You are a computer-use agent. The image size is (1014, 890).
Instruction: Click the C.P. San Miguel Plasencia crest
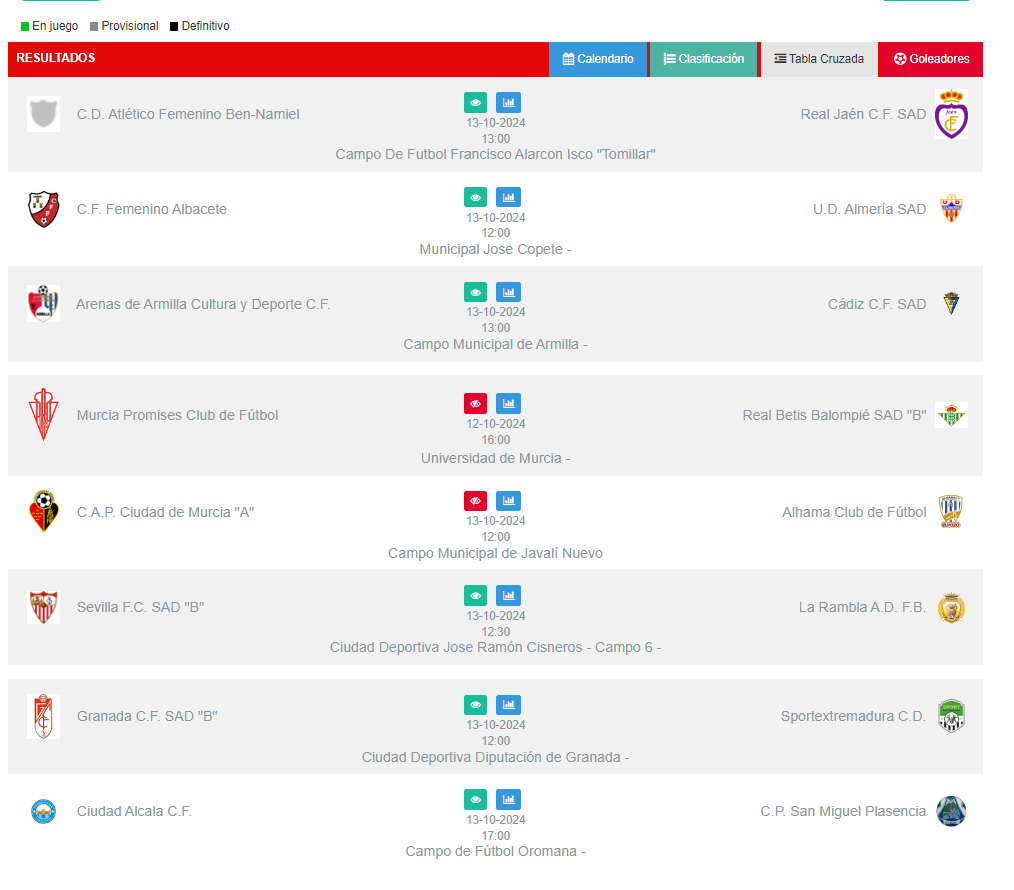point(951,811)
